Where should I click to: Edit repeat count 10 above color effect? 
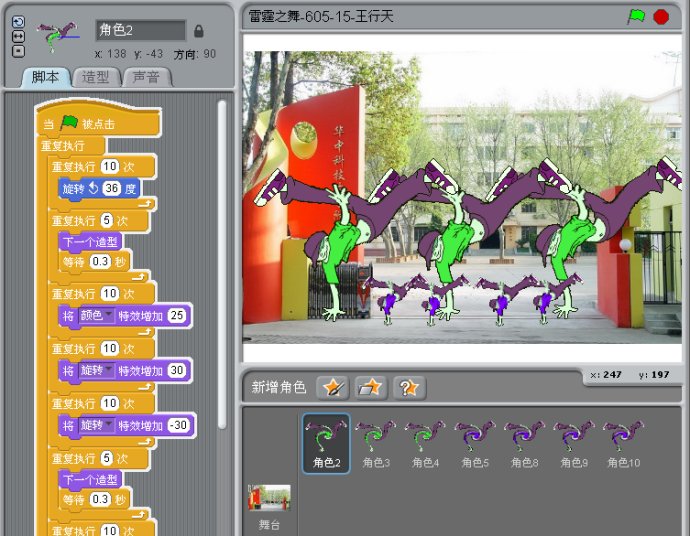110,293
